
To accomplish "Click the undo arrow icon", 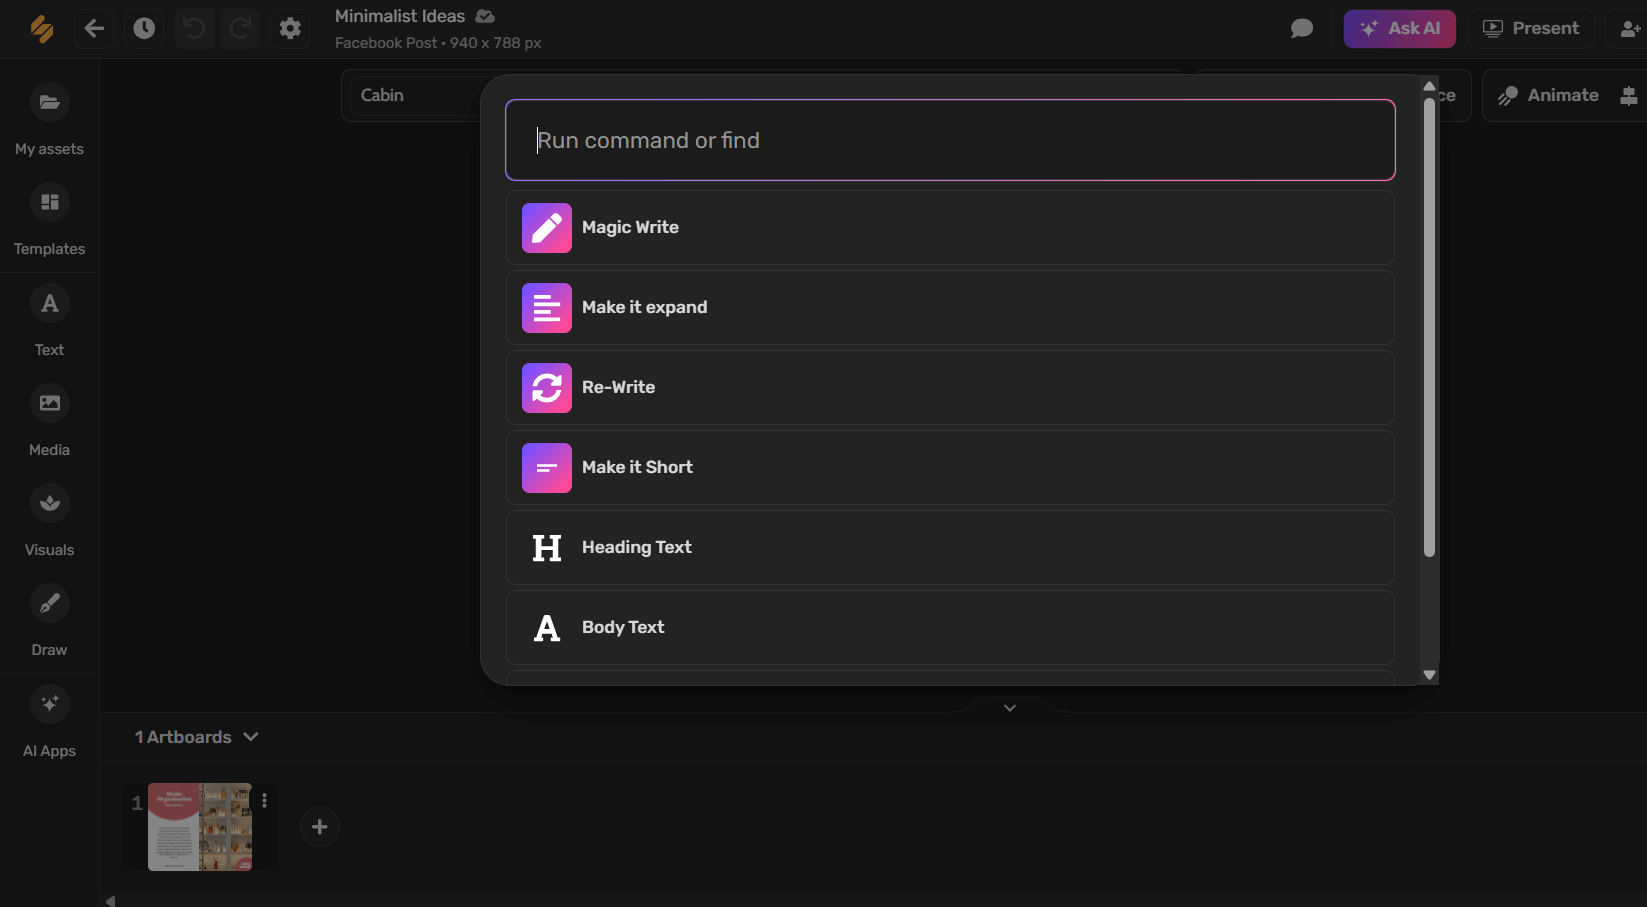I will coord(194,28).
